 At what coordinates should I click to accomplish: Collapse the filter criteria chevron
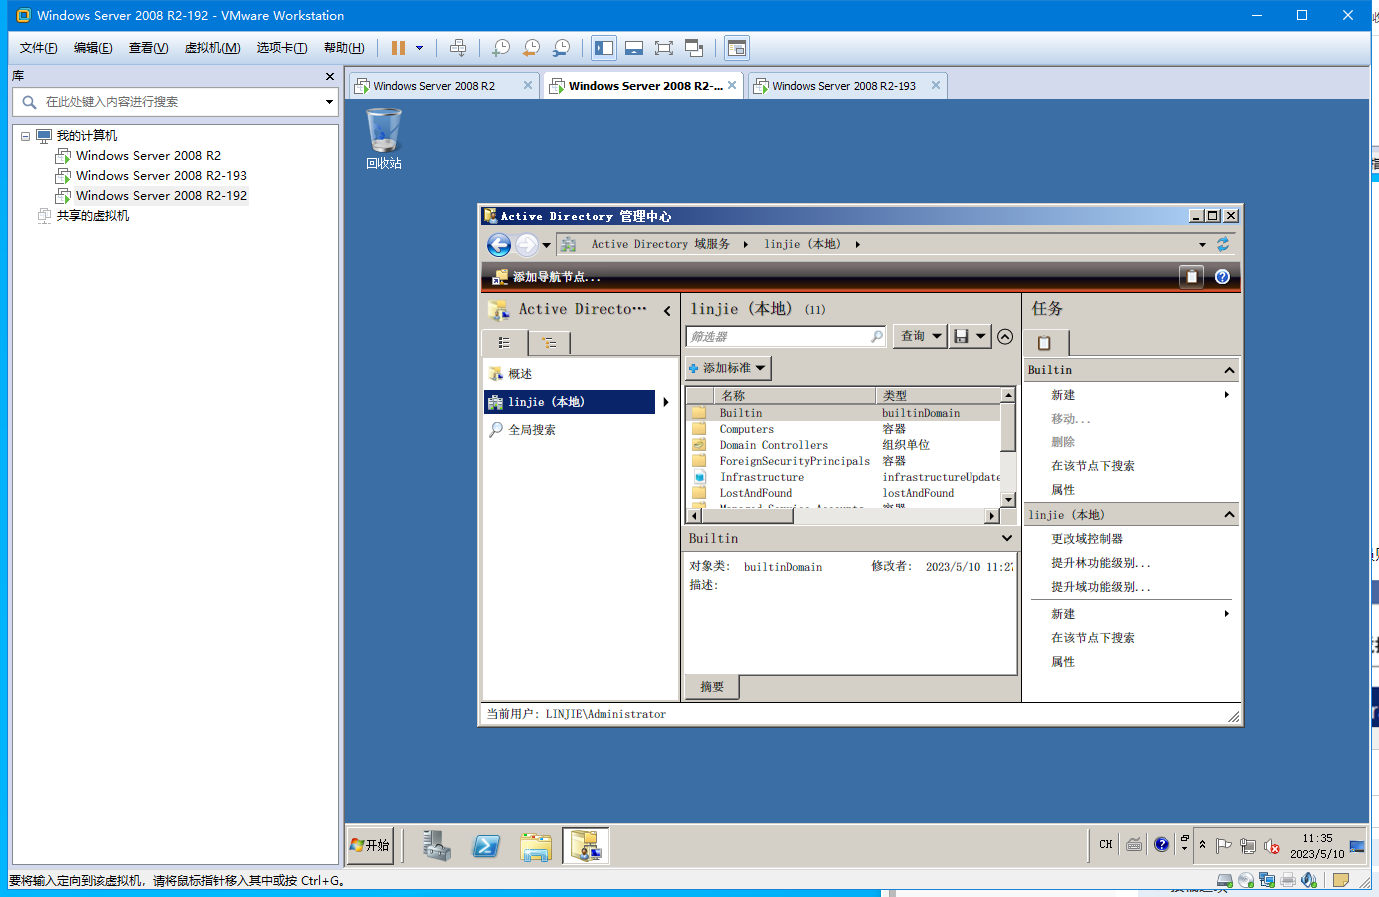tap(1005, 337)
